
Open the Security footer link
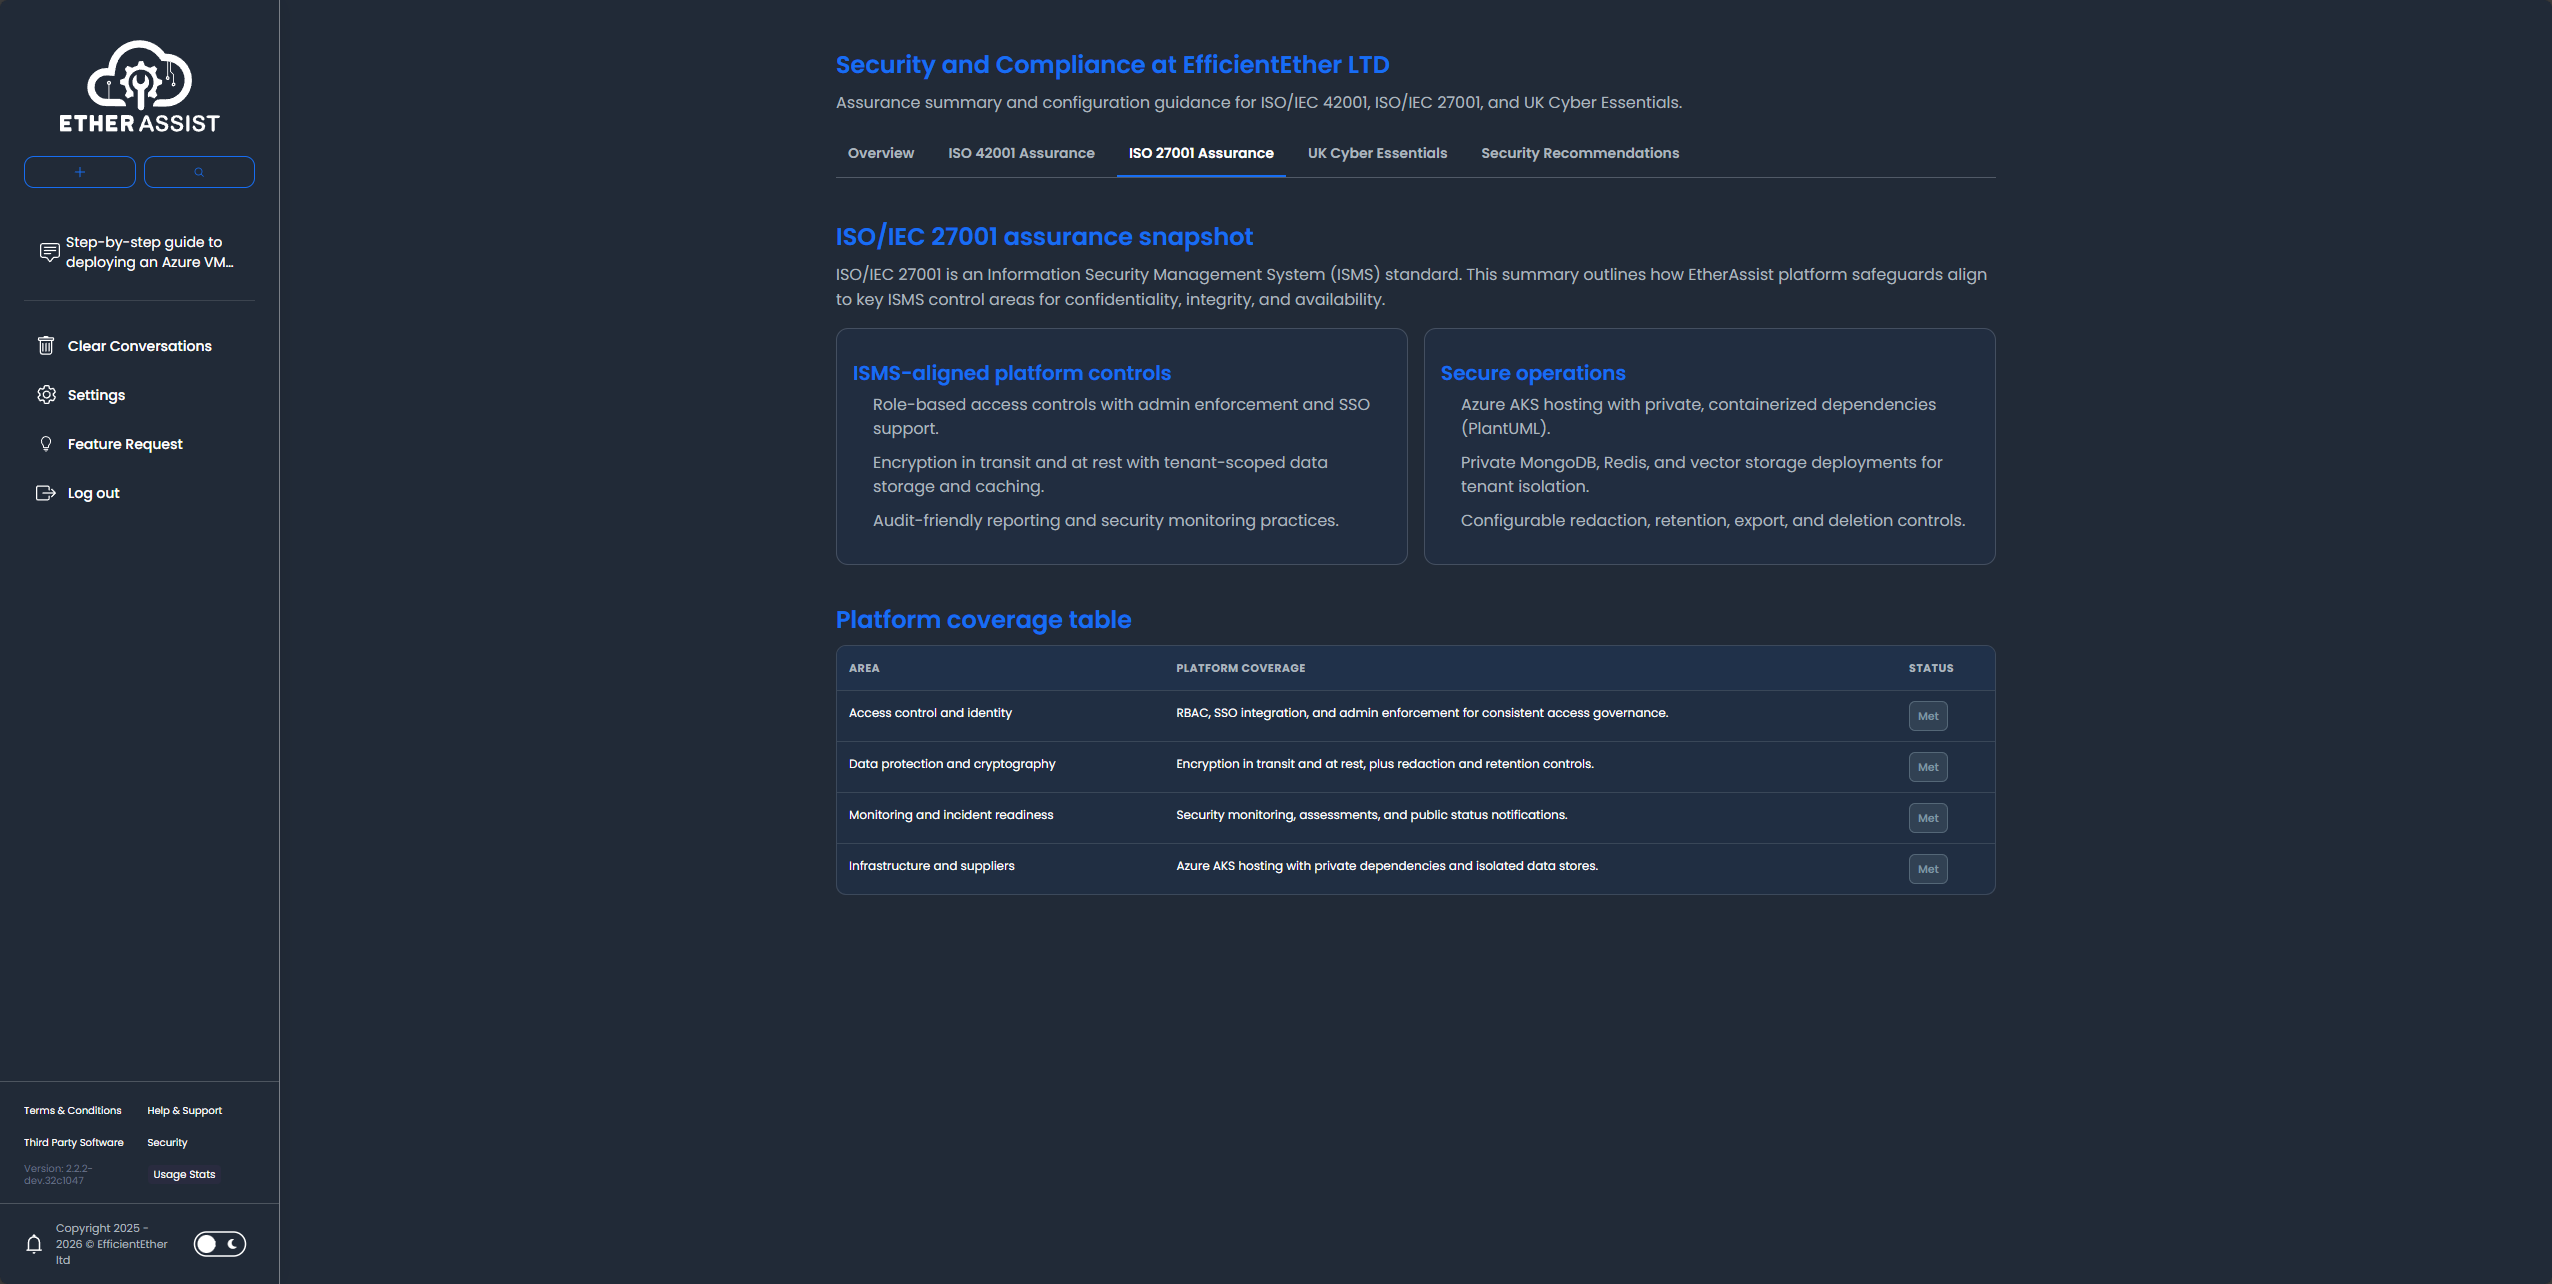pyautogui.click(x=167, y=1143)
